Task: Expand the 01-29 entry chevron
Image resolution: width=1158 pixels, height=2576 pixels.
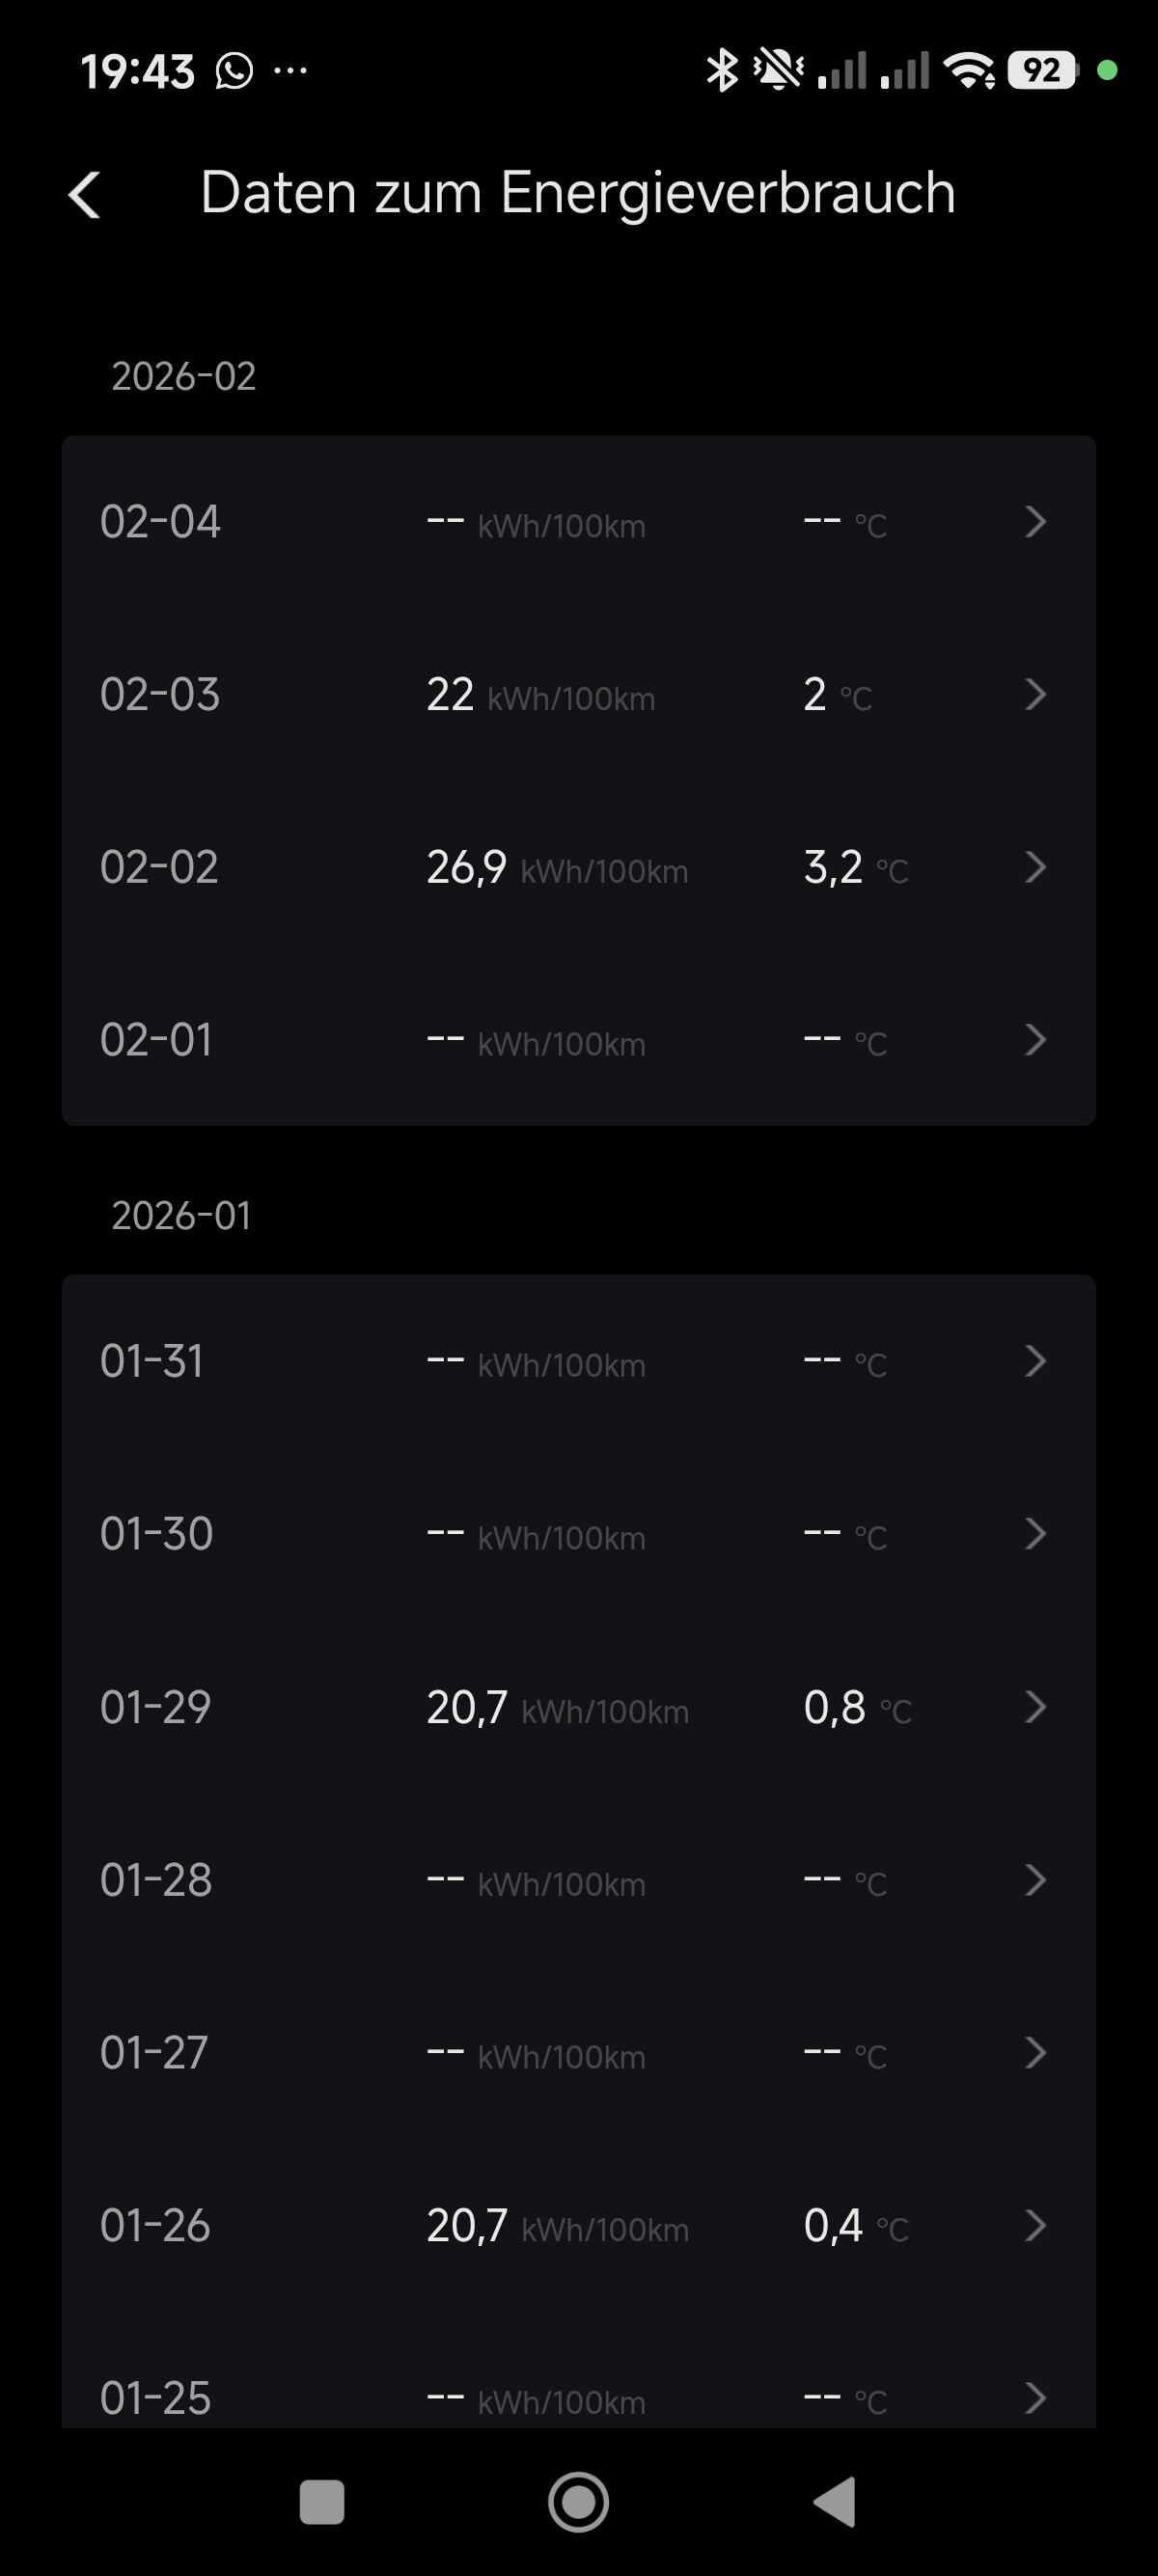Action: [x=1035, y=1707]
